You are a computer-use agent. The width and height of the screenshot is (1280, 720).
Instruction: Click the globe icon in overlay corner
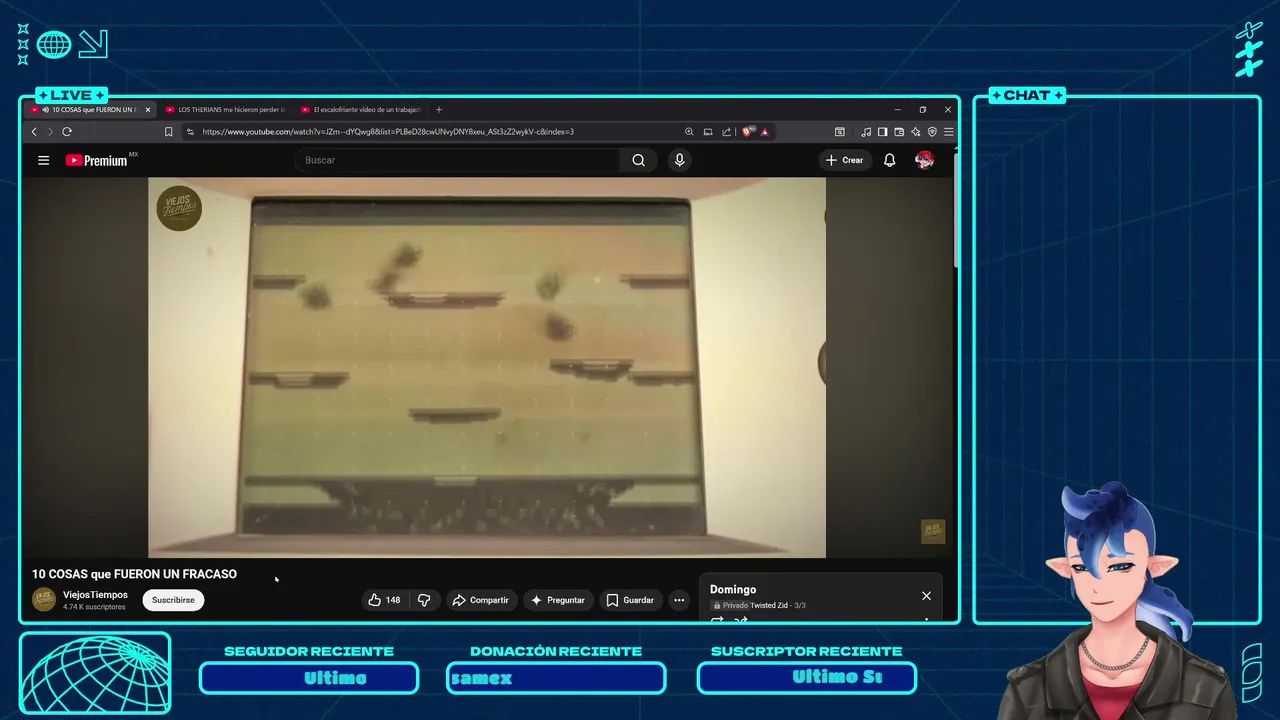pyautogui.click(x=54, y=44)
